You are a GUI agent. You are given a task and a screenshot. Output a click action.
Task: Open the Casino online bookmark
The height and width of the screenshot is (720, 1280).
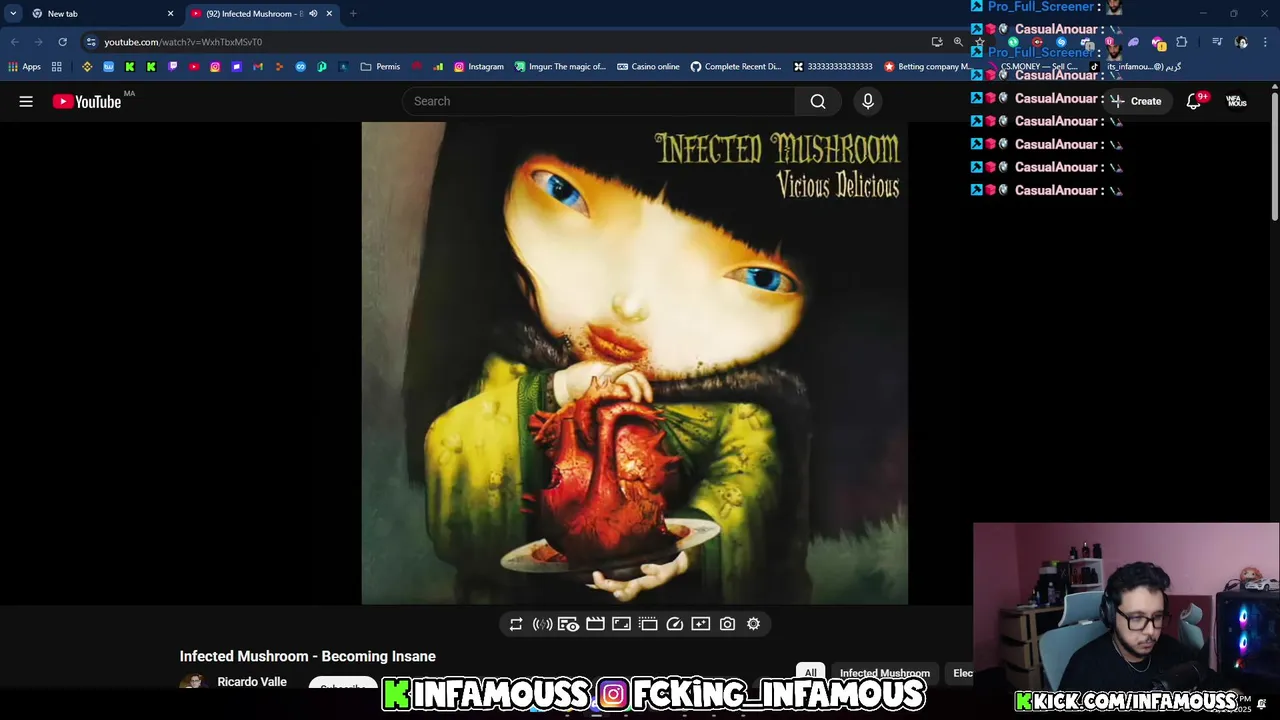click(648, 67)
